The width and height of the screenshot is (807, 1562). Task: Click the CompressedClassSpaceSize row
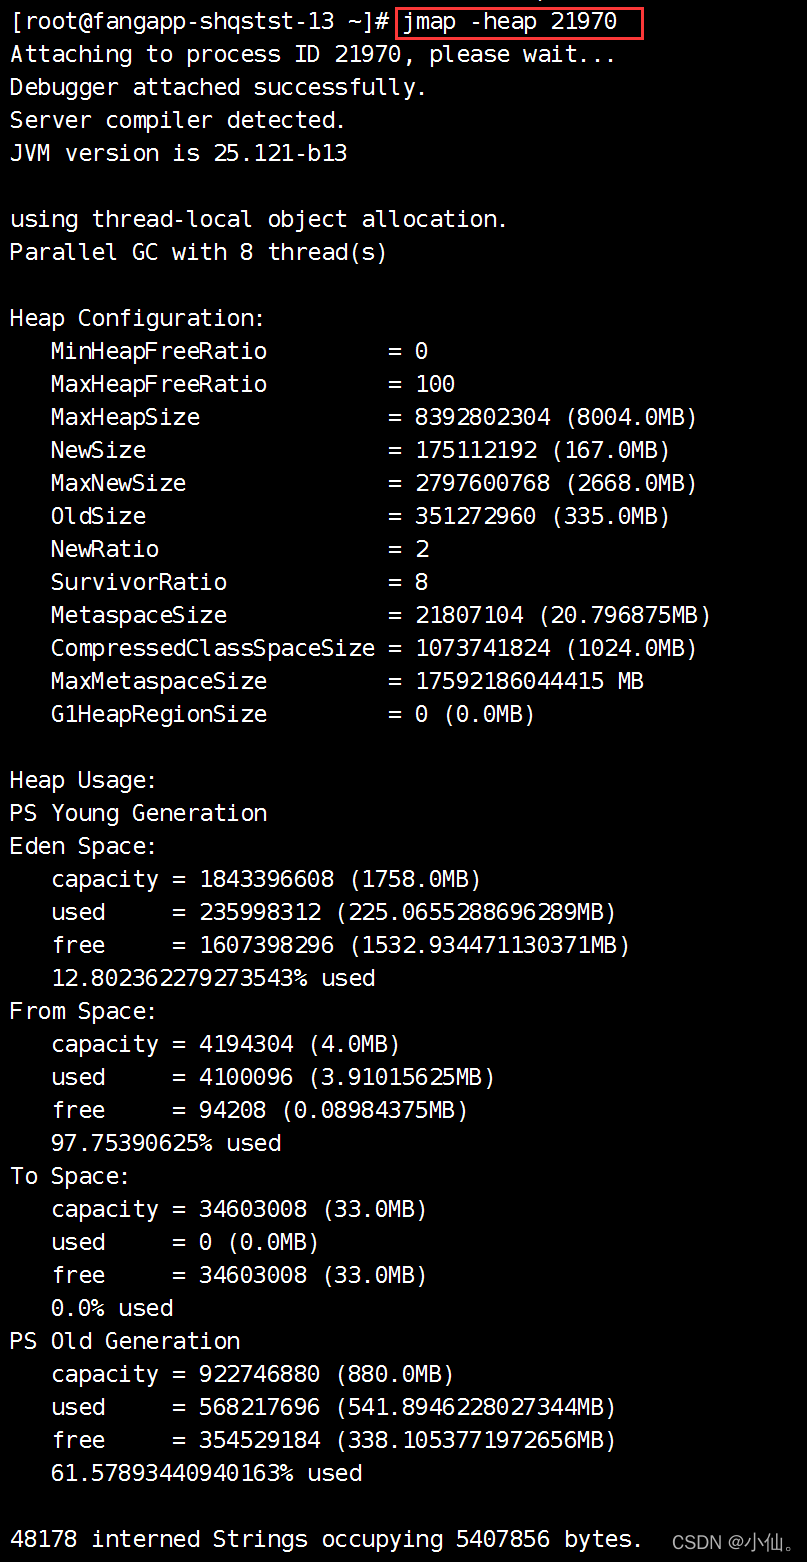tap(374, 648)
